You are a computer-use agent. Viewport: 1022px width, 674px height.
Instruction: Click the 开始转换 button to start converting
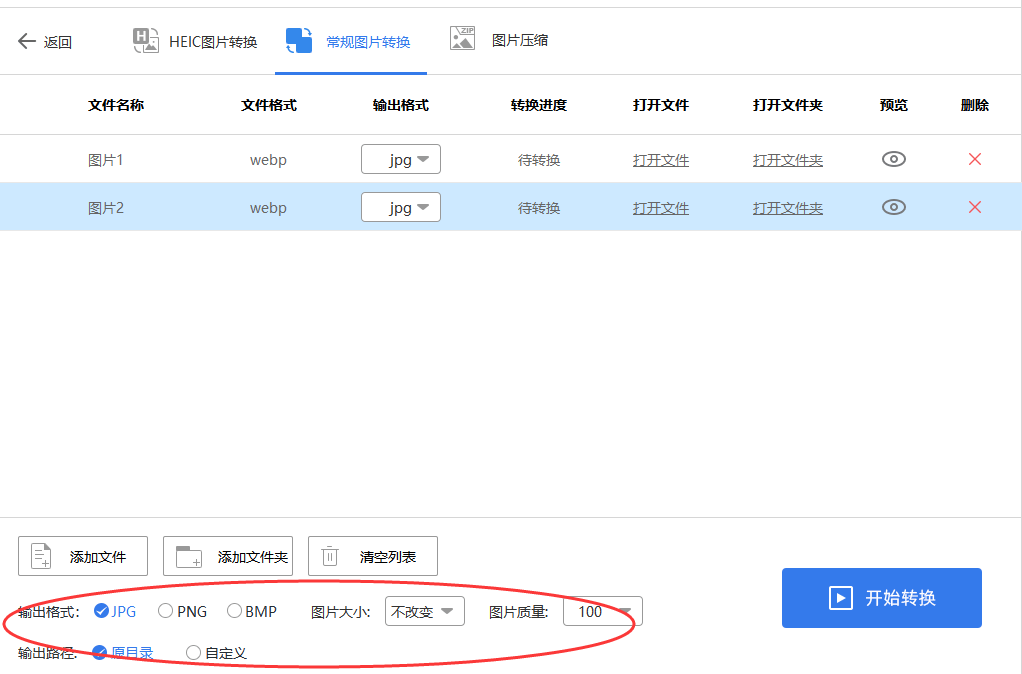(x=881, y=598)
